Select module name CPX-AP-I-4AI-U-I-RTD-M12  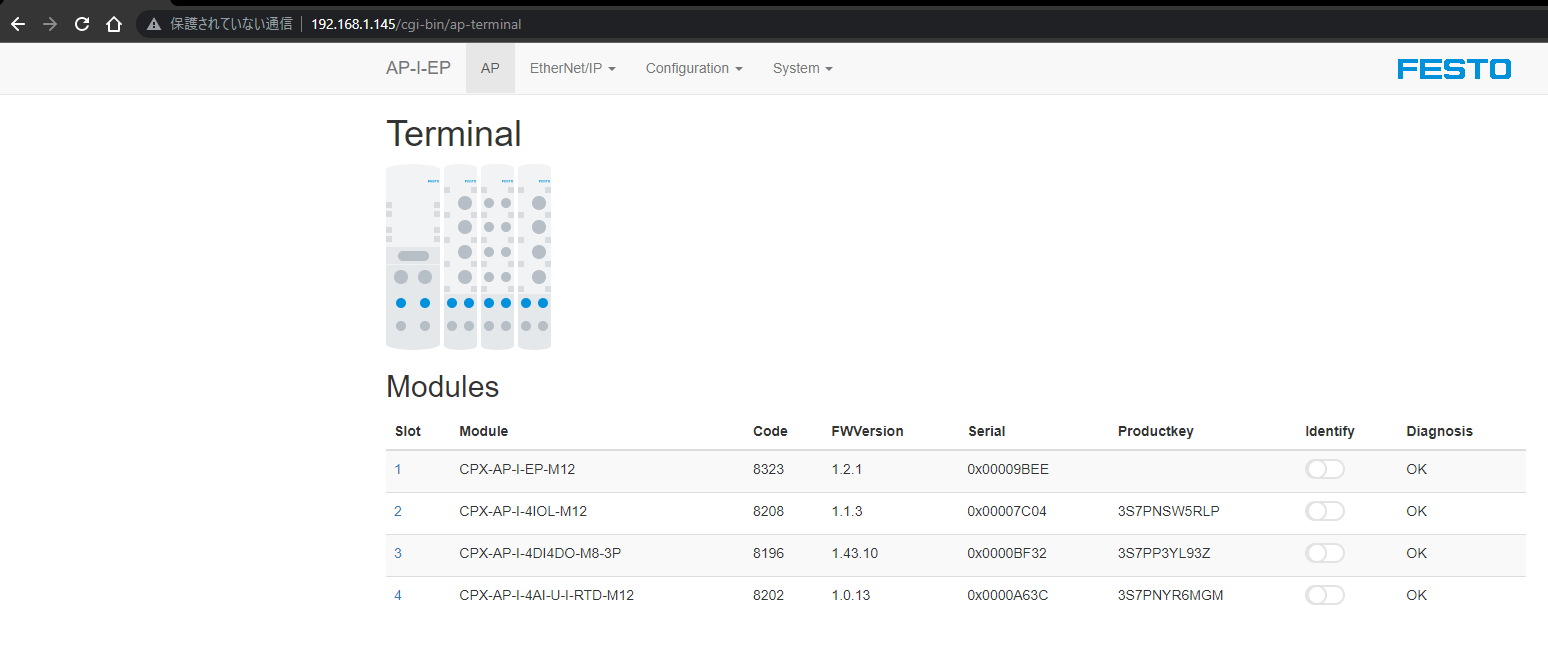pyautogui.click(x=546, y=595)
